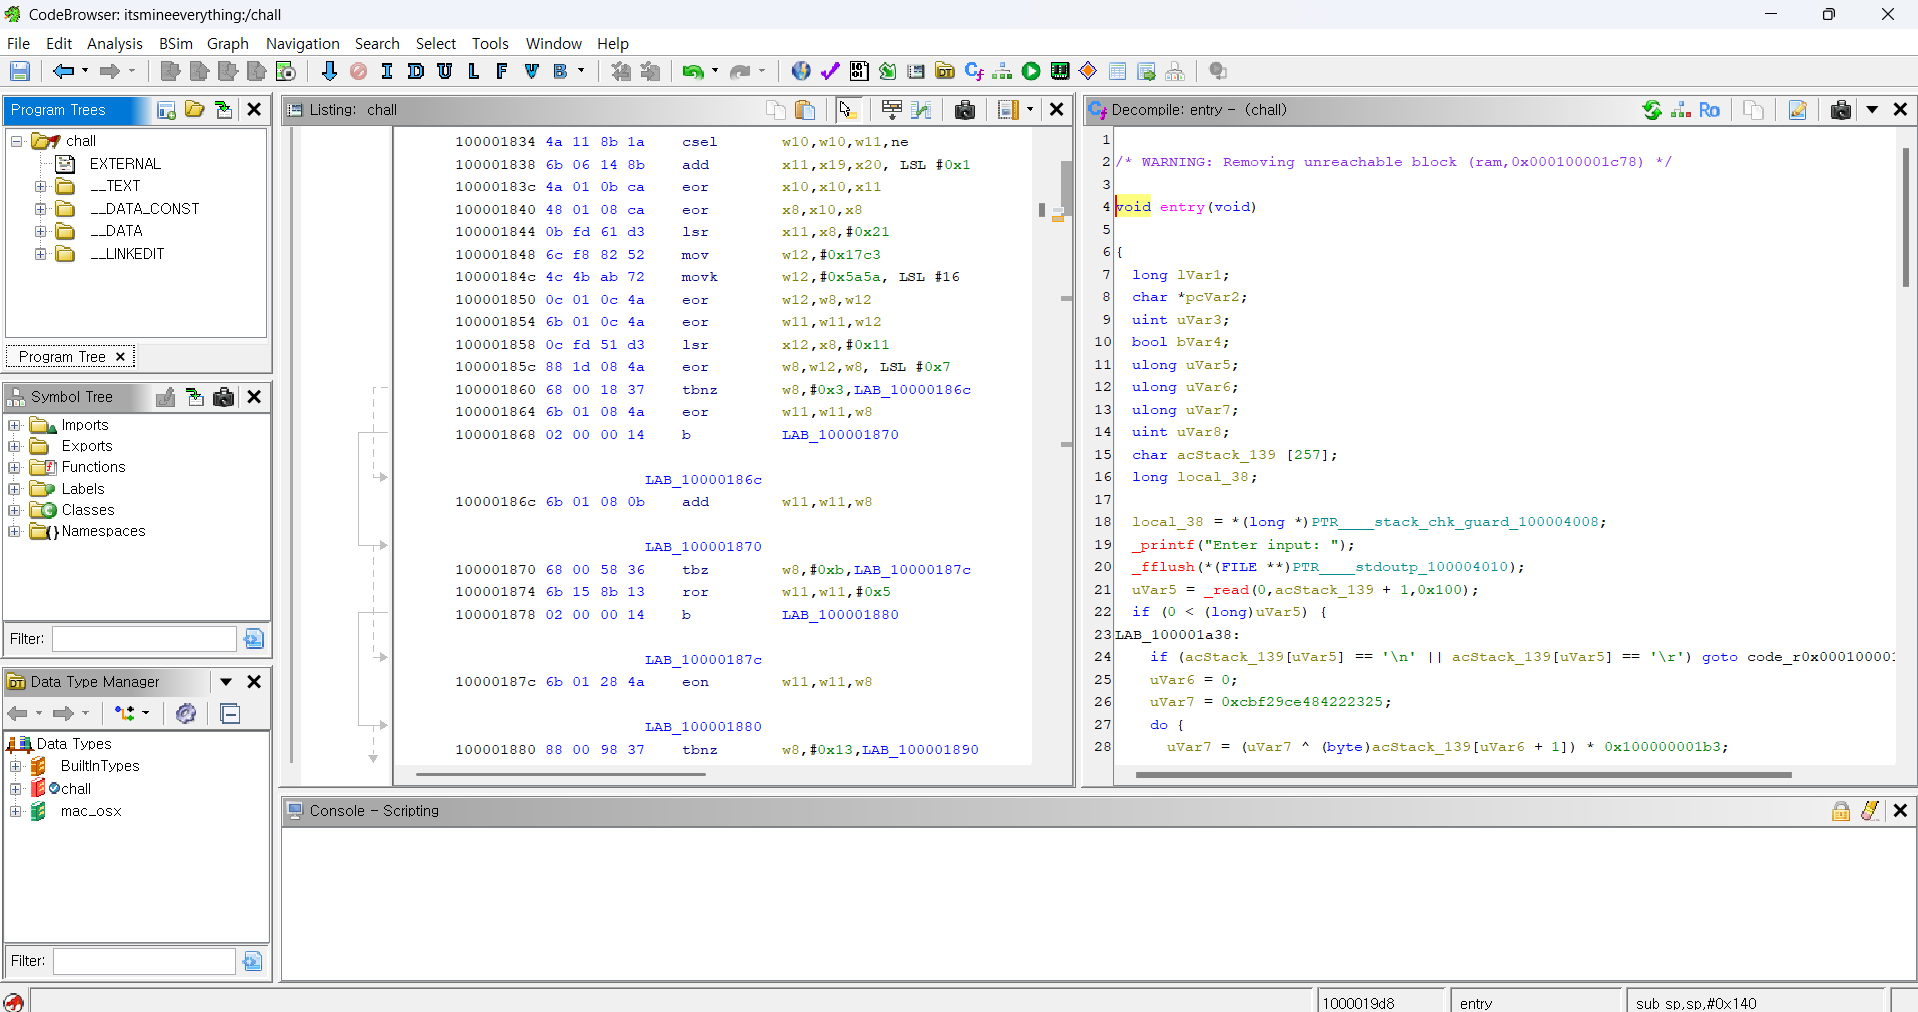This screenshot has height=1012, width=1918.
Task: Toggle mouse hover popups in Listing
Action: pos(846,110)
